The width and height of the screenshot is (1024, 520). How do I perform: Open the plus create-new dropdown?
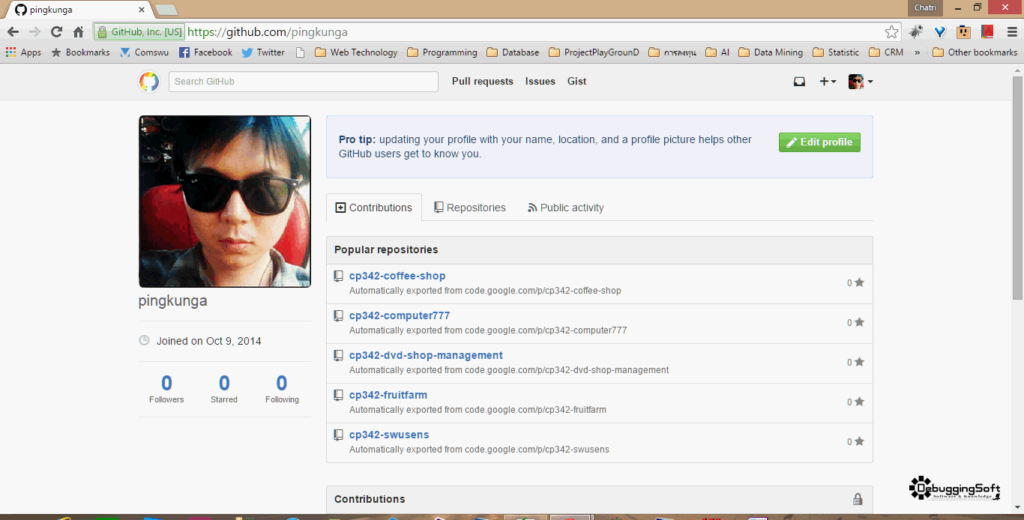(827, 82)
